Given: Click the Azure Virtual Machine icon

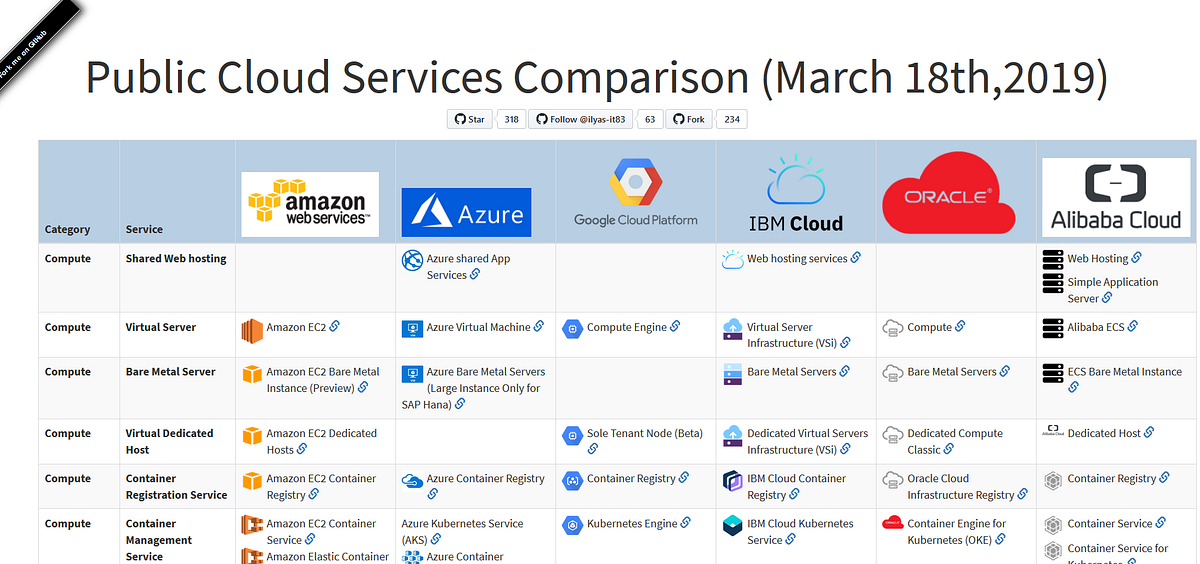Looking at the screenshot, I should click(x=412, y=327).
